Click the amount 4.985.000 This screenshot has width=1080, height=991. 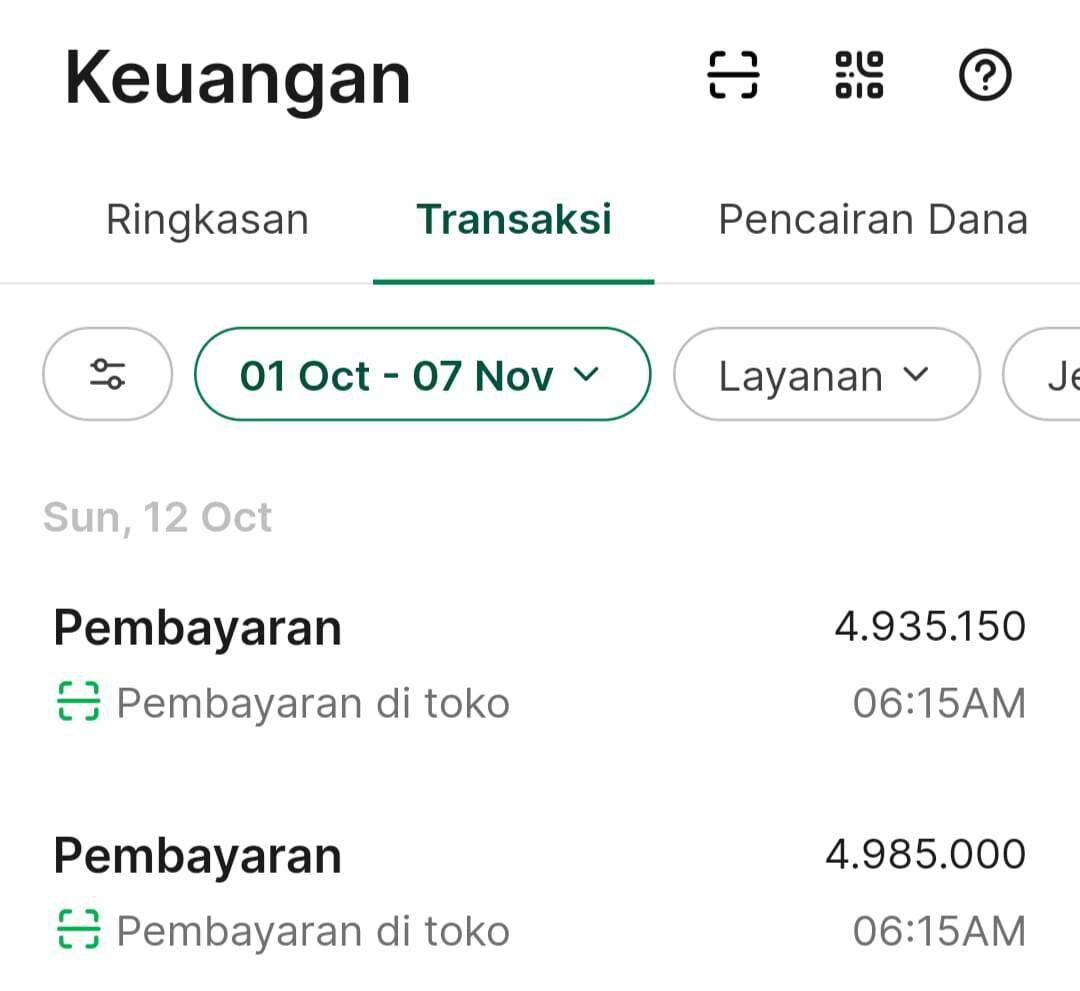point(925,855)
